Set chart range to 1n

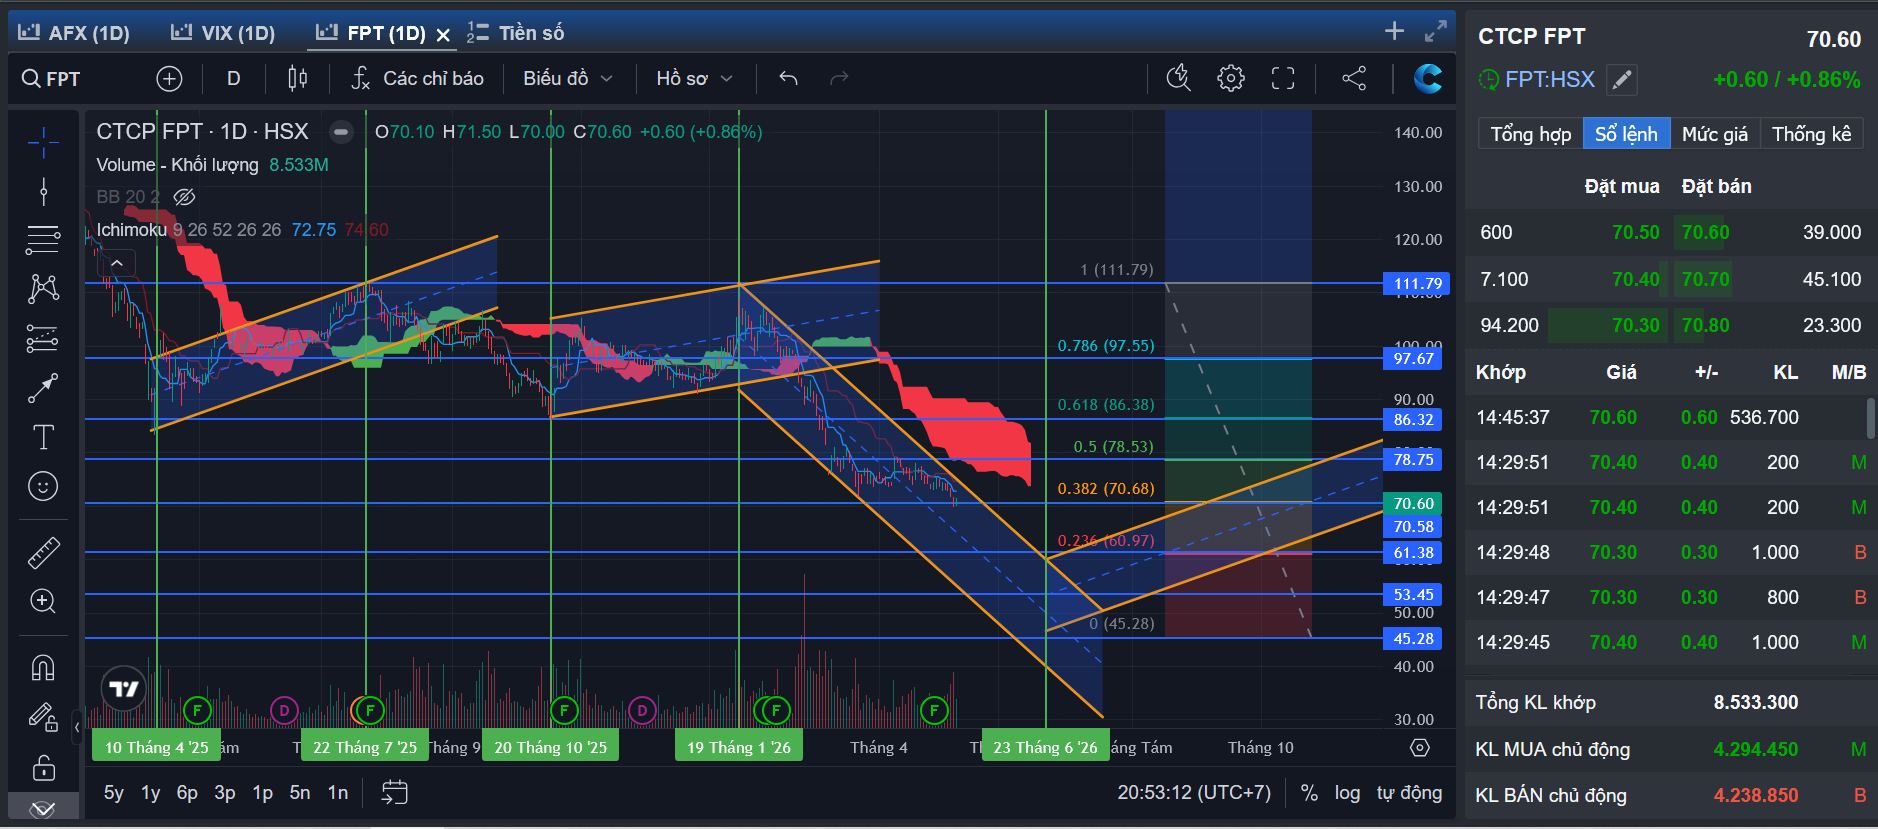point(338,793)
